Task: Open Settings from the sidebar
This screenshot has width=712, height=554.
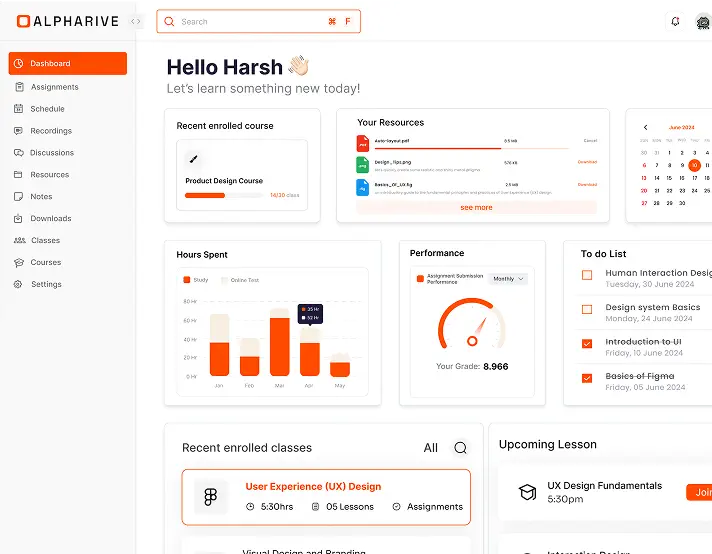Action: 46,284
